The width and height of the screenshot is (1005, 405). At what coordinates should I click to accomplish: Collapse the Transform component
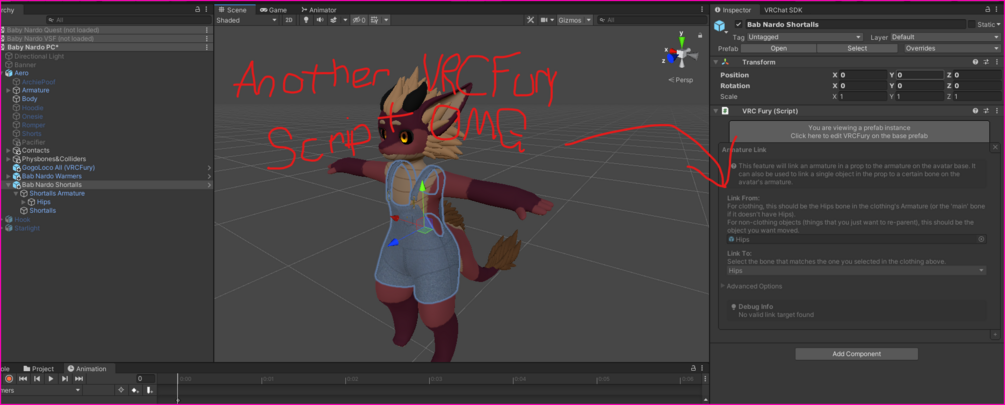tap(715, 62)
